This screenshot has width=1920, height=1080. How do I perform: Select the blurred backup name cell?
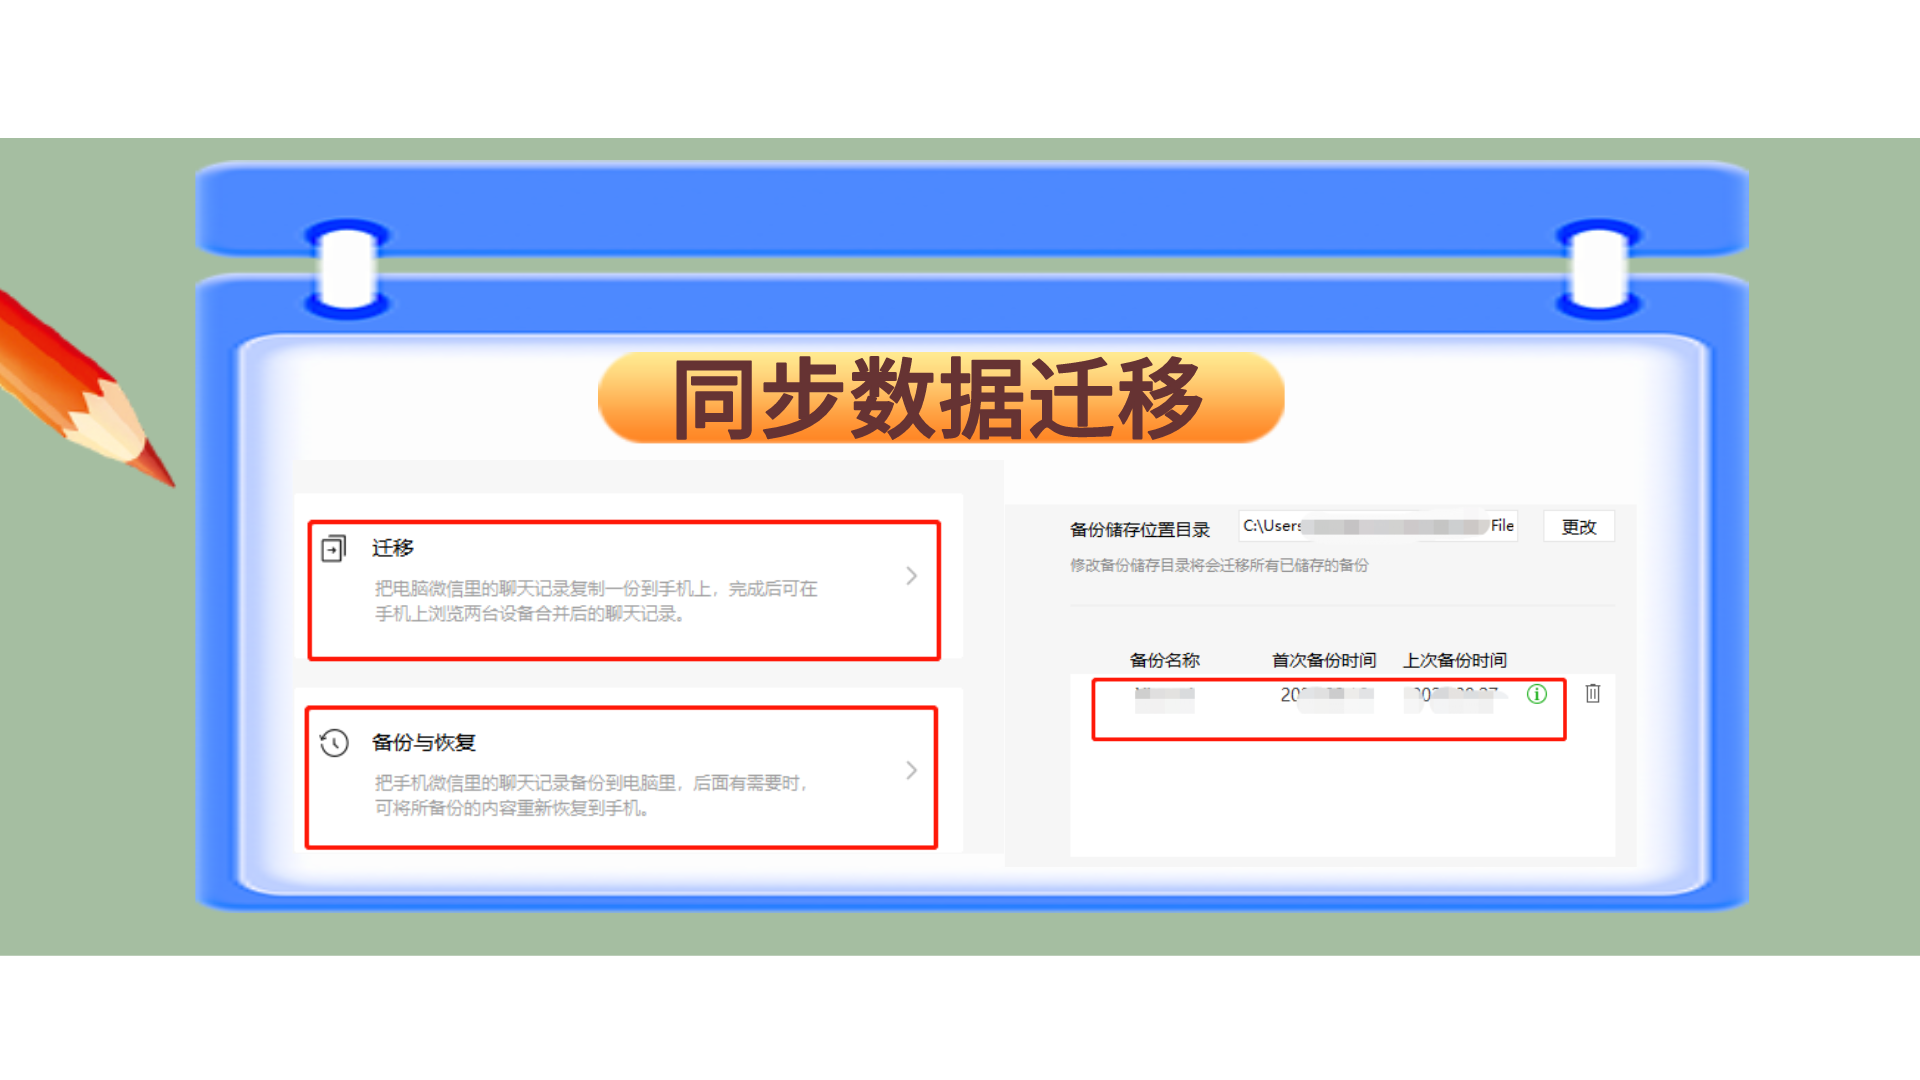coord(1165,697)
